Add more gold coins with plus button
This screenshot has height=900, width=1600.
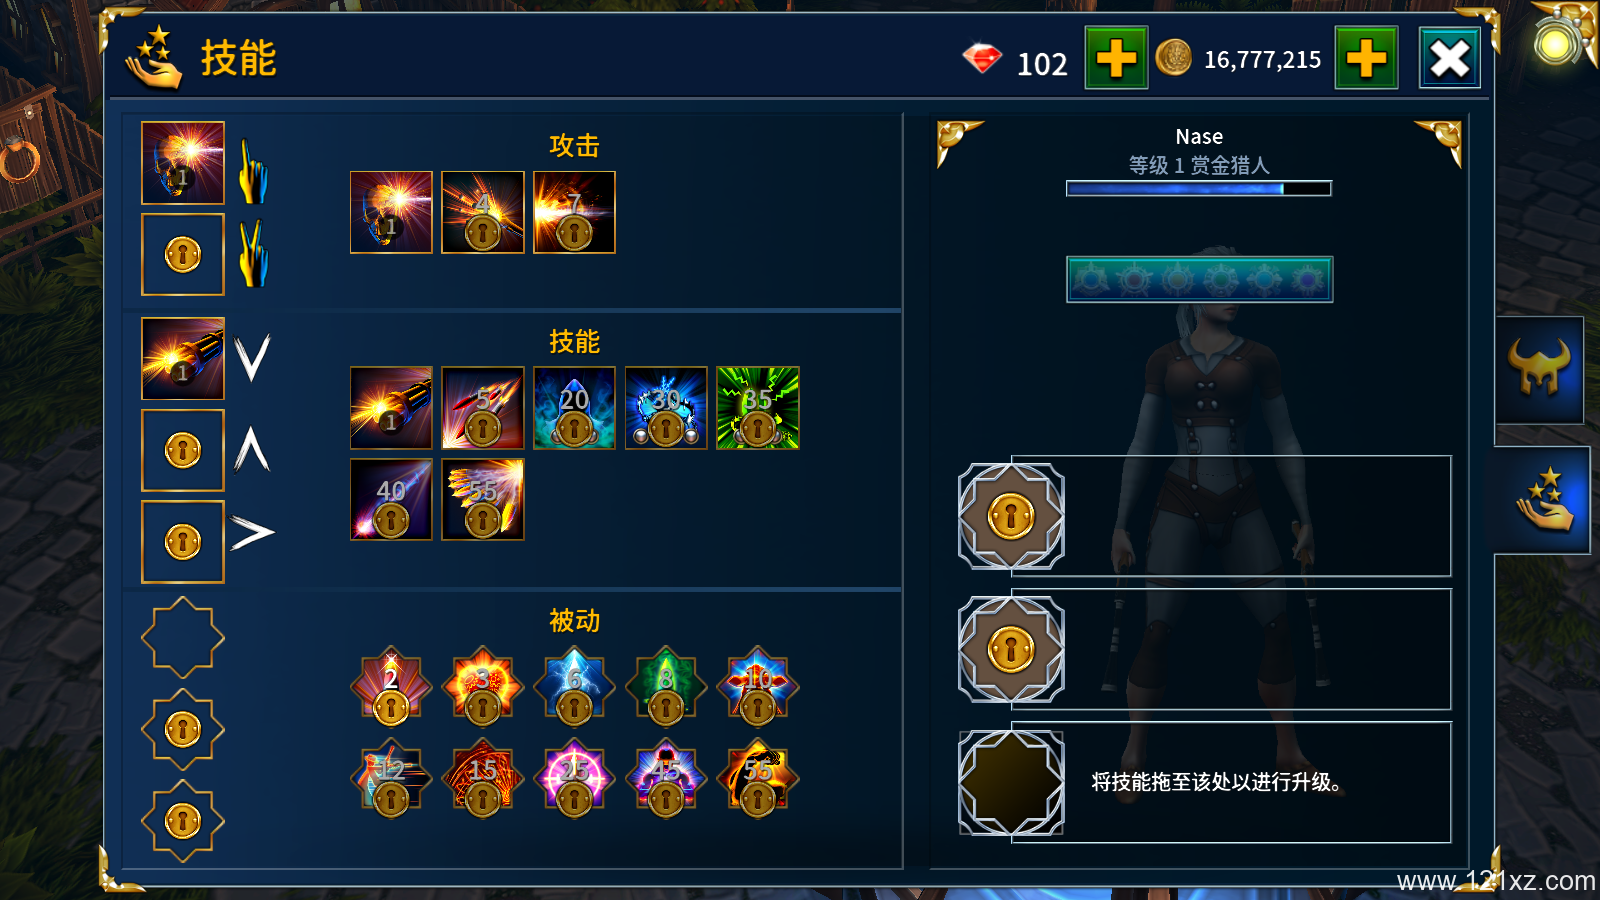tap(1366, 58)
